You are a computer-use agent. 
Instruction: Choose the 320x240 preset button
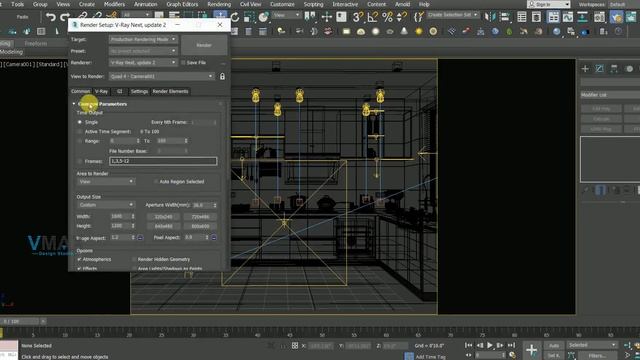point(163,217)
